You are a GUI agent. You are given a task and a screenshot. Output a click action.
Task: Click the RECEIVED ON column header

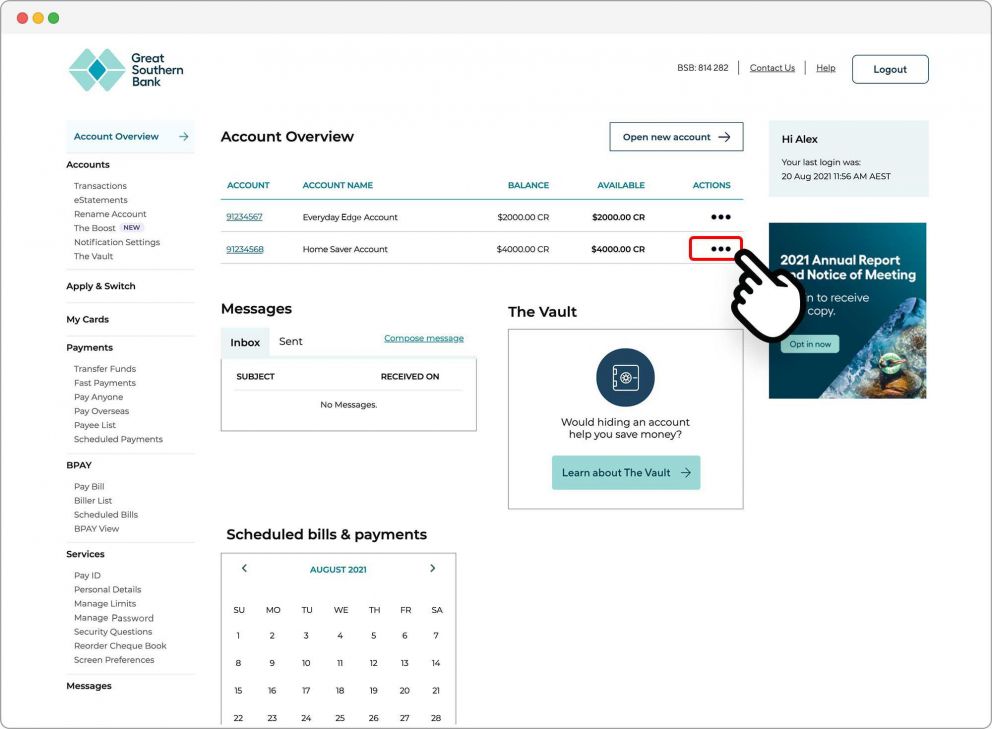click(x=410, y=377)
